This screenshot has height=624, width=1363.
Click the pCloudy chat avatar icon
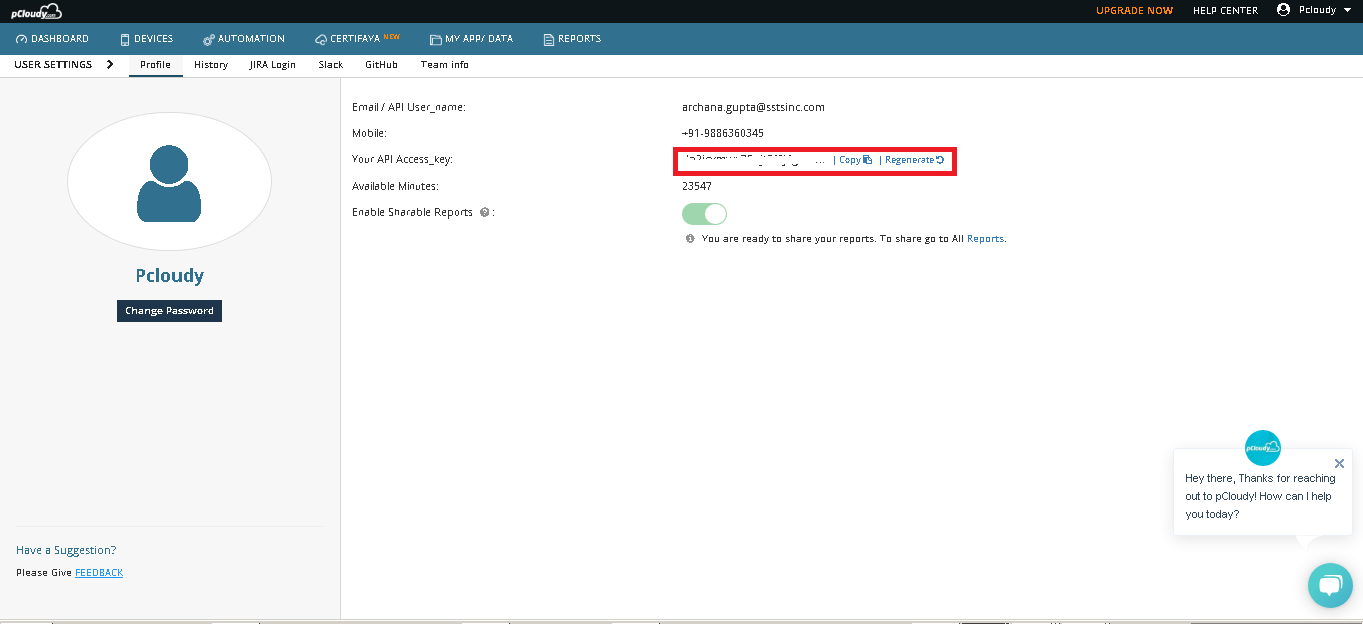point(1263,448)
